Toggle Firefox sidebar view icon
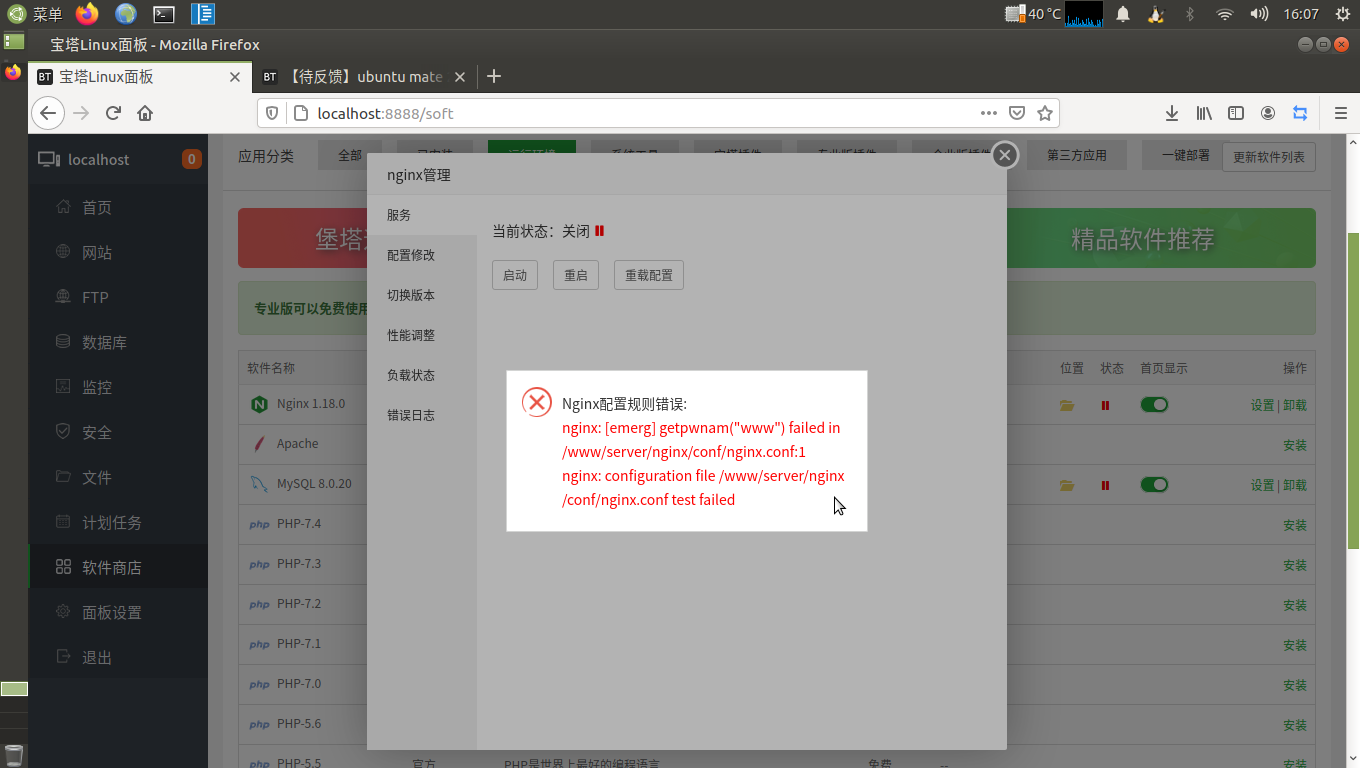This screenshot has width=1360, height=768. [1236, 113]
